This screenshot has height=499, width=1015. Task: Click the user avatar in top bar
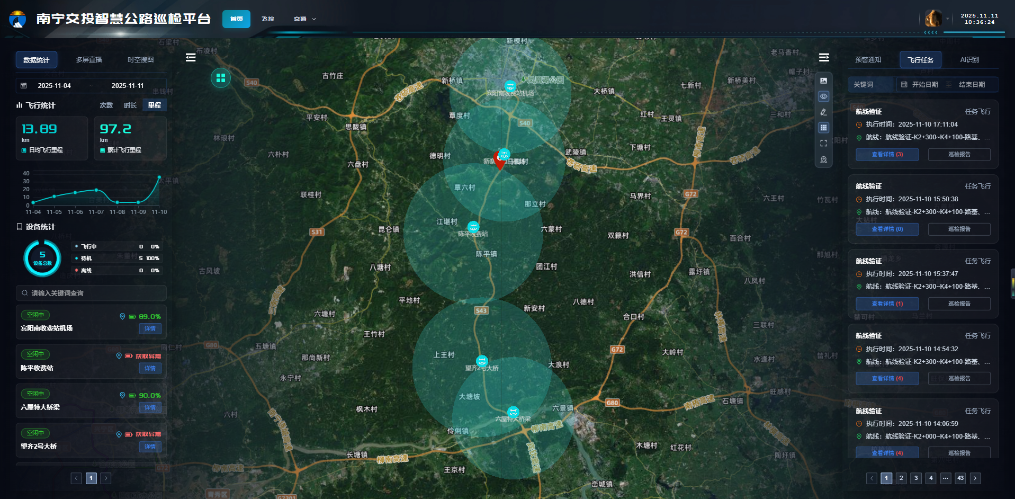[934, 19]
